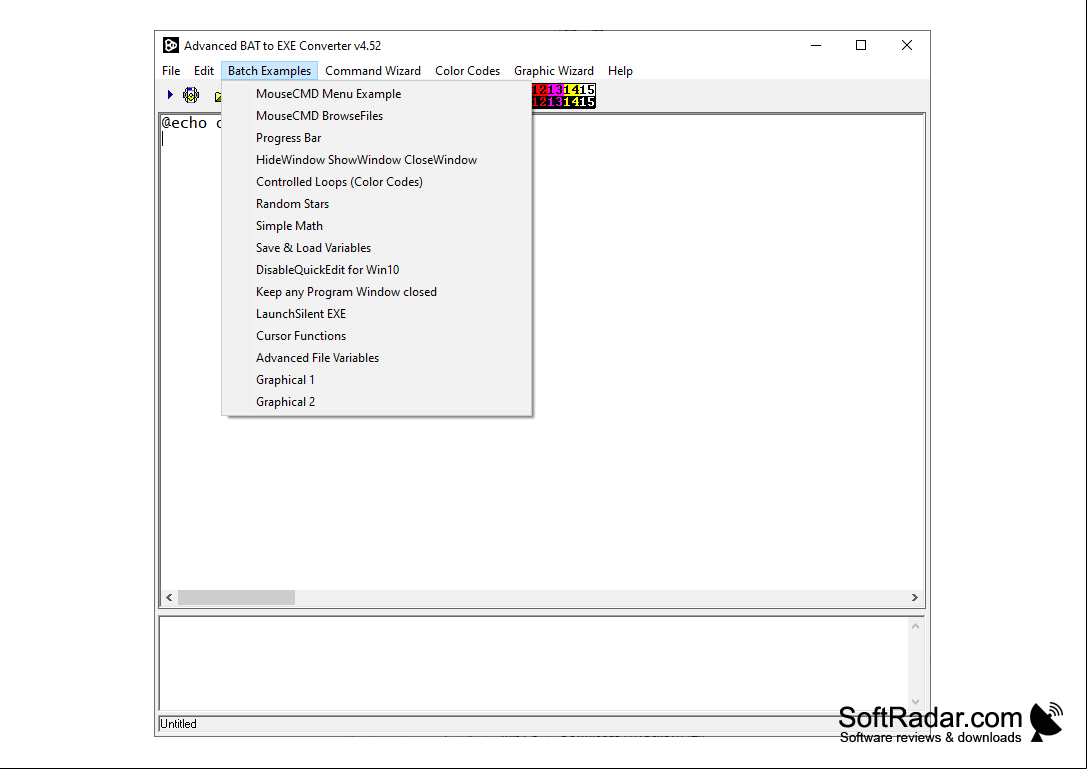Pick yellow 14 on black color code
1087x769 pixels.
(x=571, y=102)
